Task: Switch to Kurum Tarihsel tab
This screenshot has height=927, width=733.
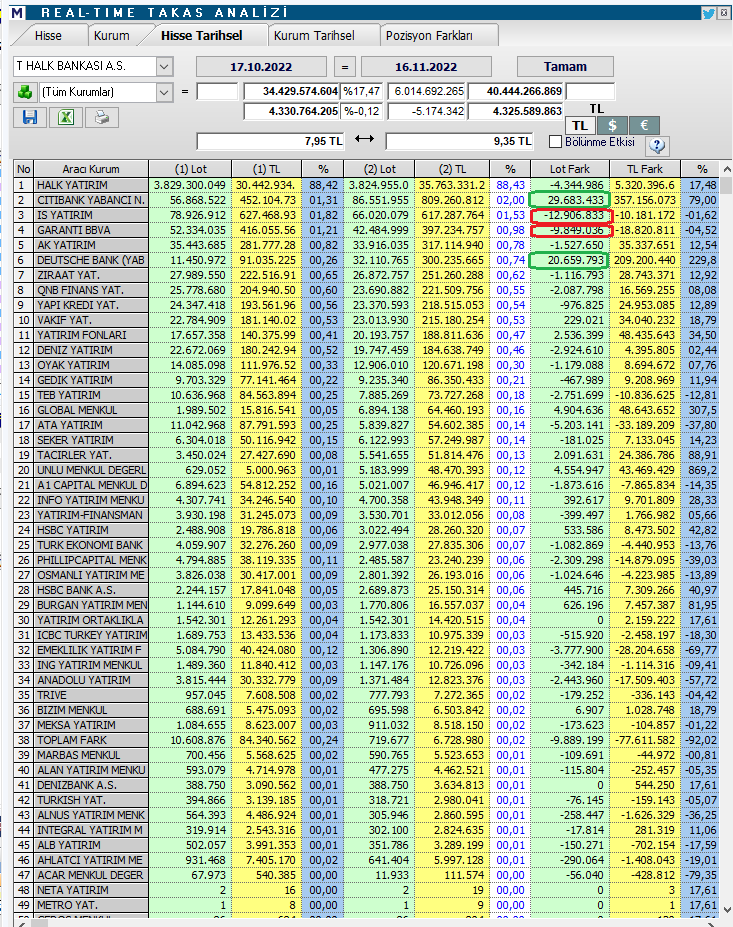Action: coord(314,35)
